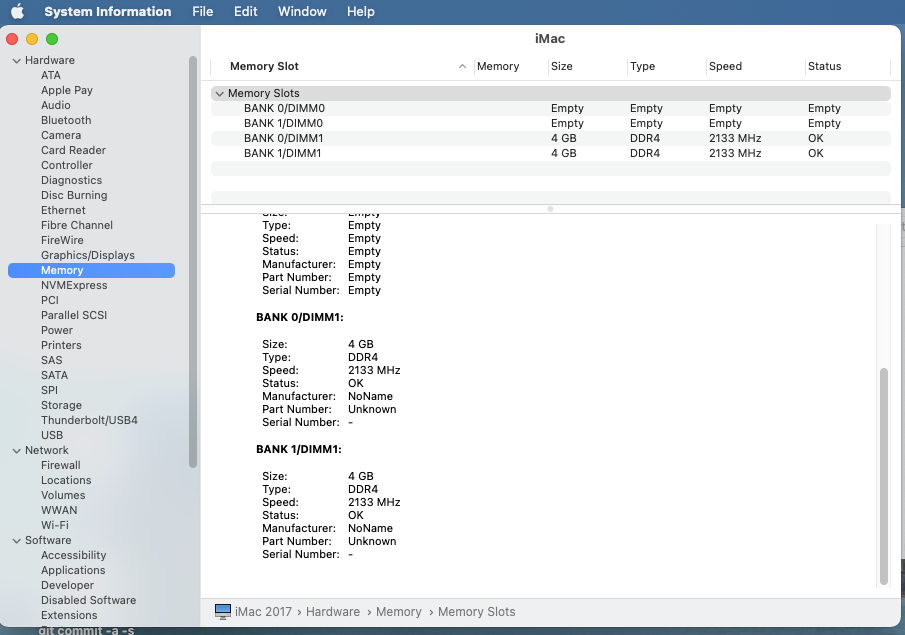Image resolution: width=905 pixels, height=635 pixels.
Task: Open the File menu
Action: click(x=203, y=12)
